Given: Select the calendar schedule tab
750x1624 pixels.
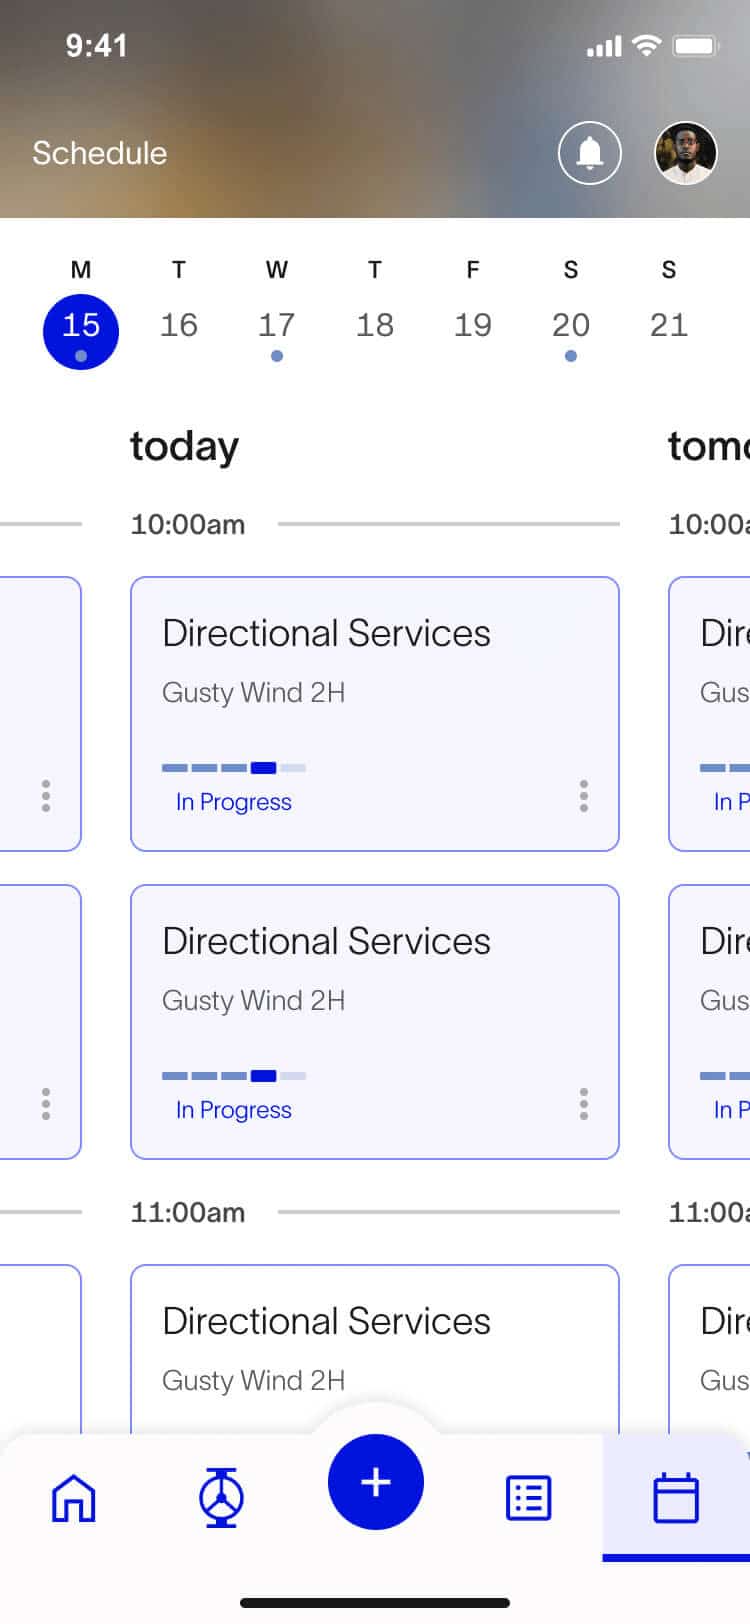Looking at the screenshot, I should [676, 1498].
